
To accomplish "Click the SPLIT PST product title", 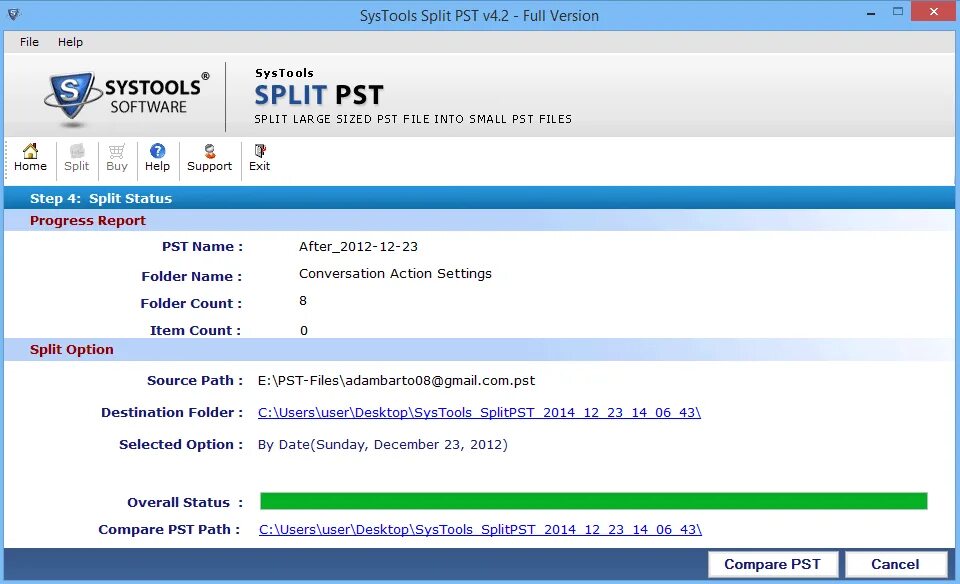I will (319, 95).
